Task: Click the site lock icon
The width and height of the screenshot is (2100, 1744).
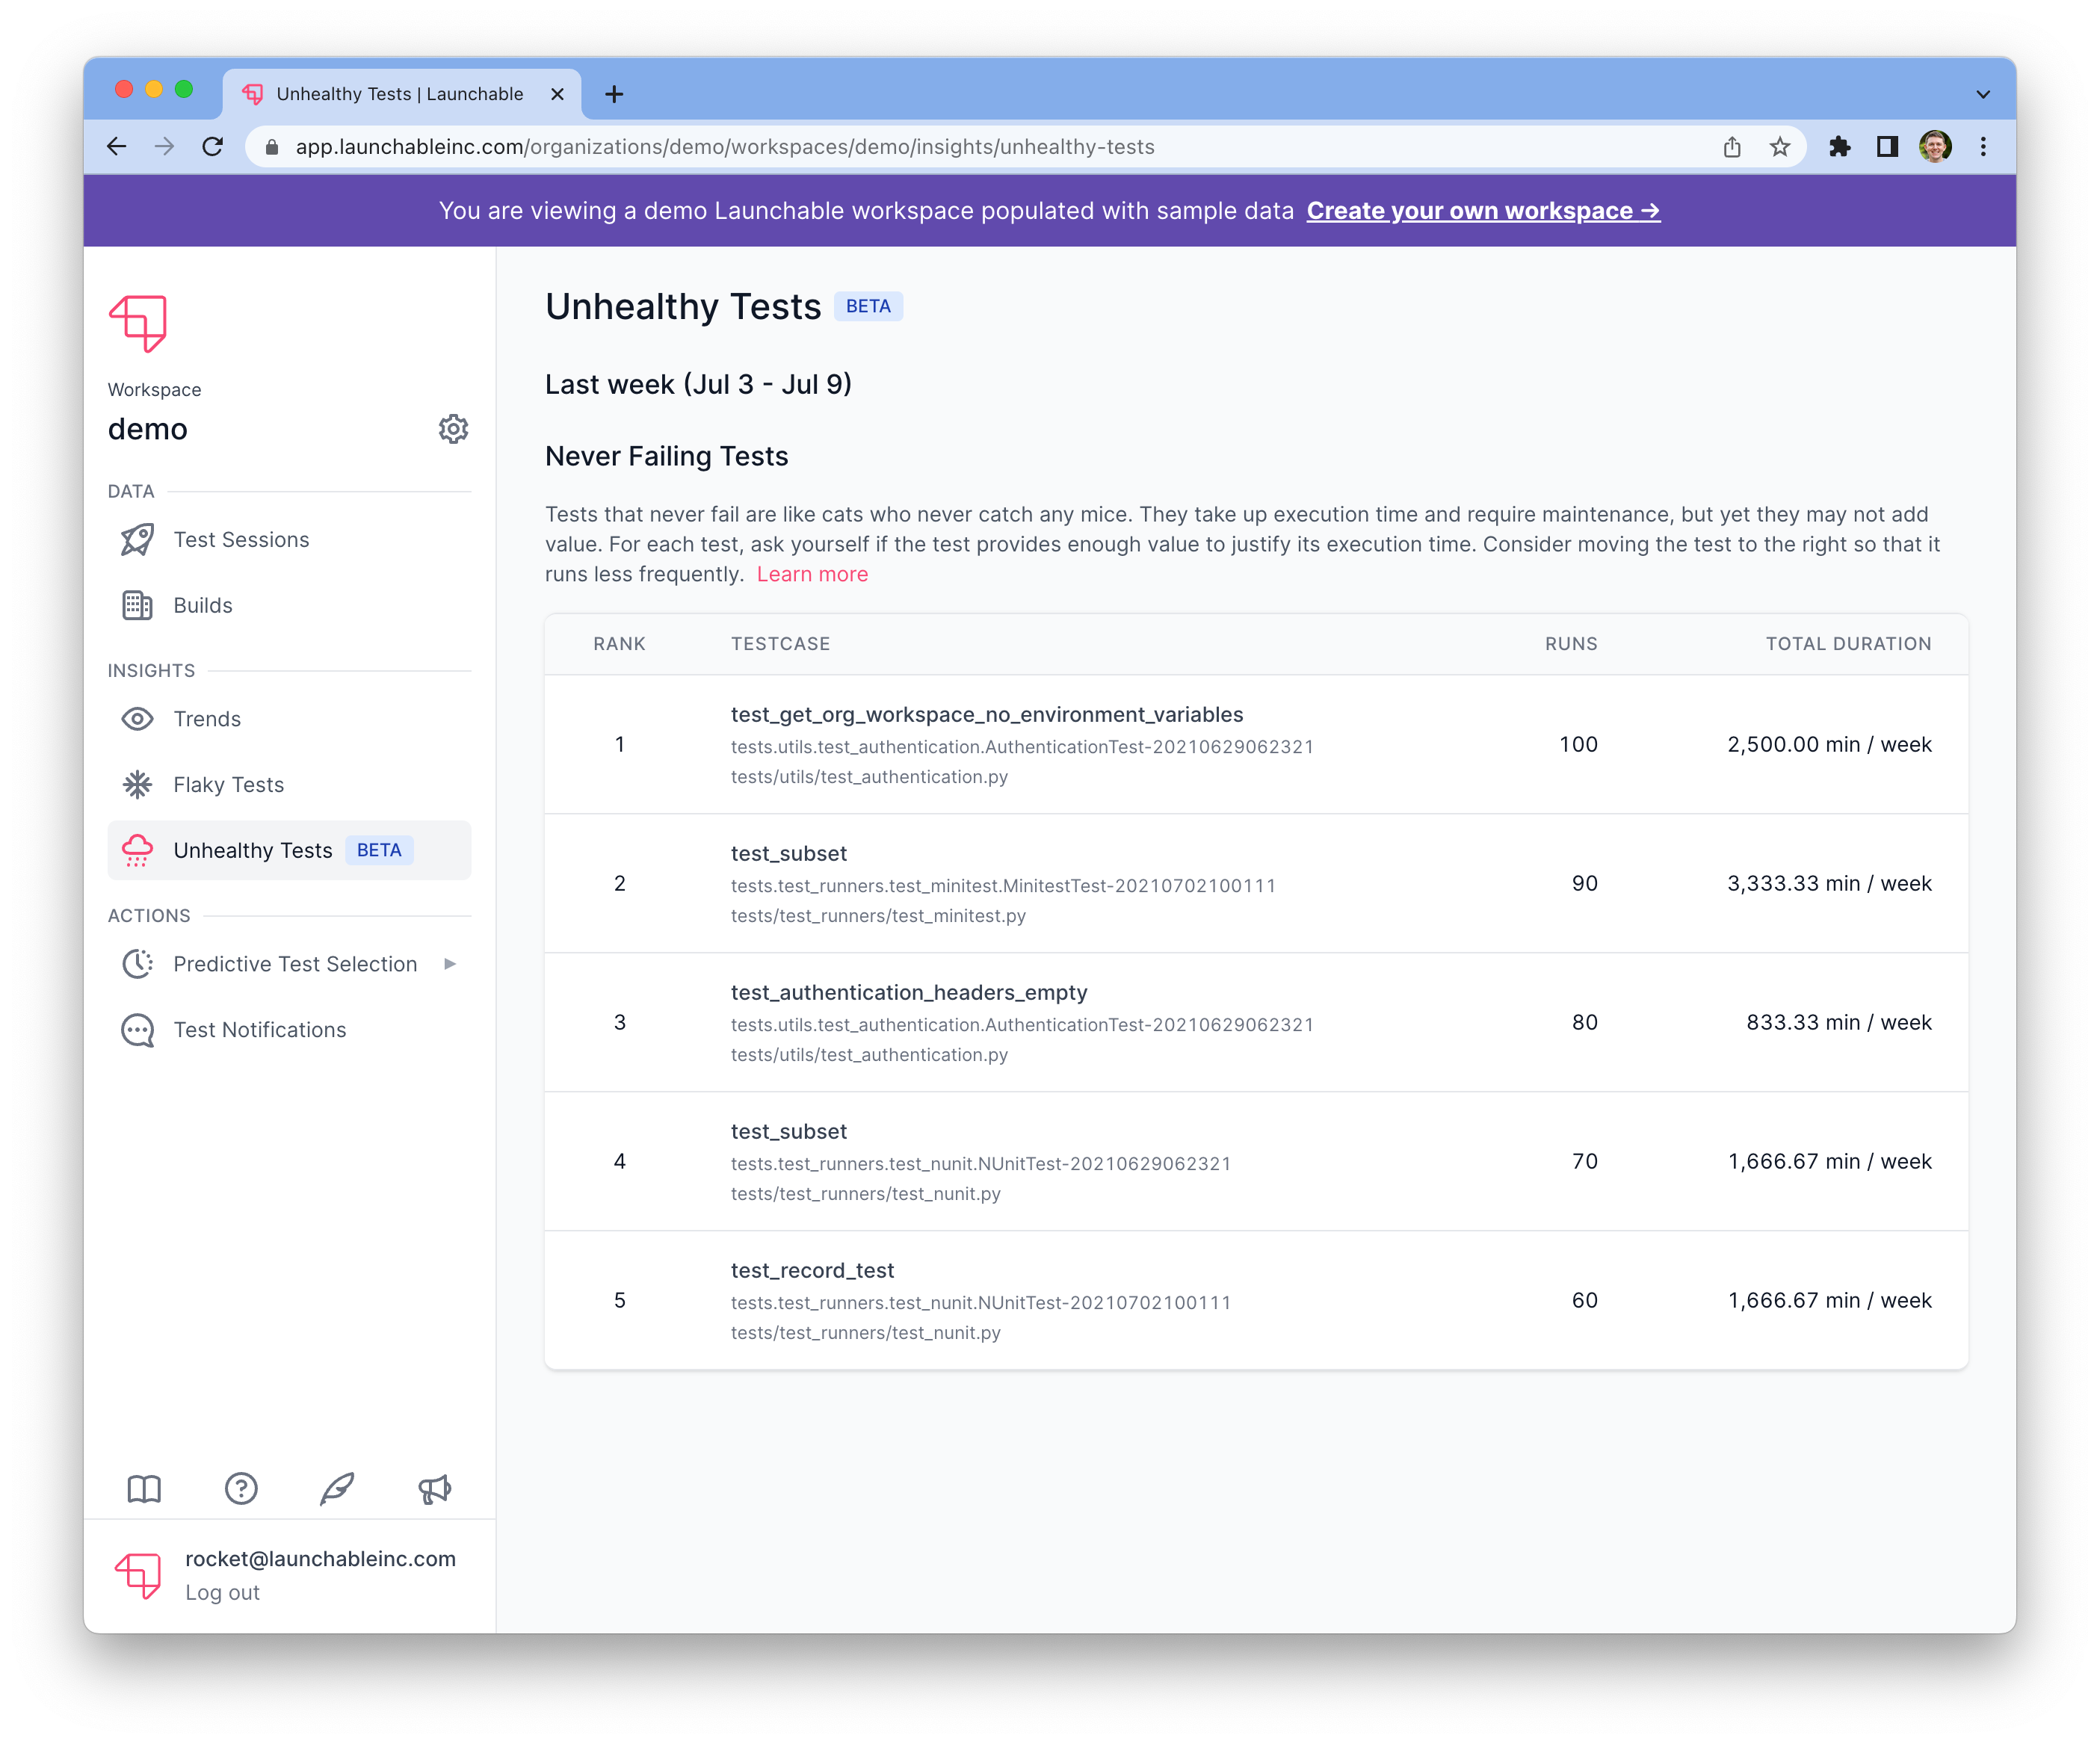Action: [271, 147]
